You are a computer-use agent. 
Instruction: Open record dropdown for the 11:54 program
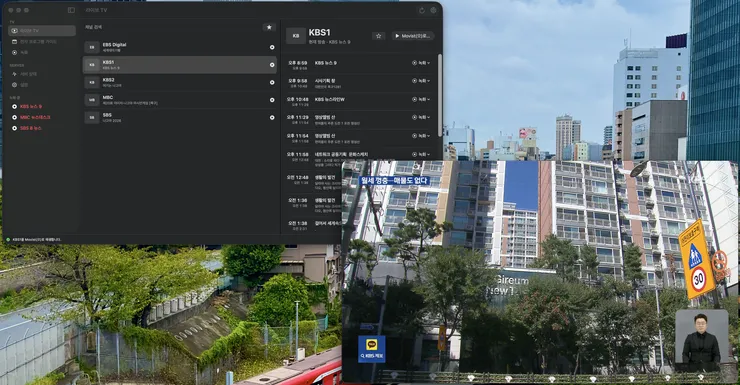tap(420, 136)
